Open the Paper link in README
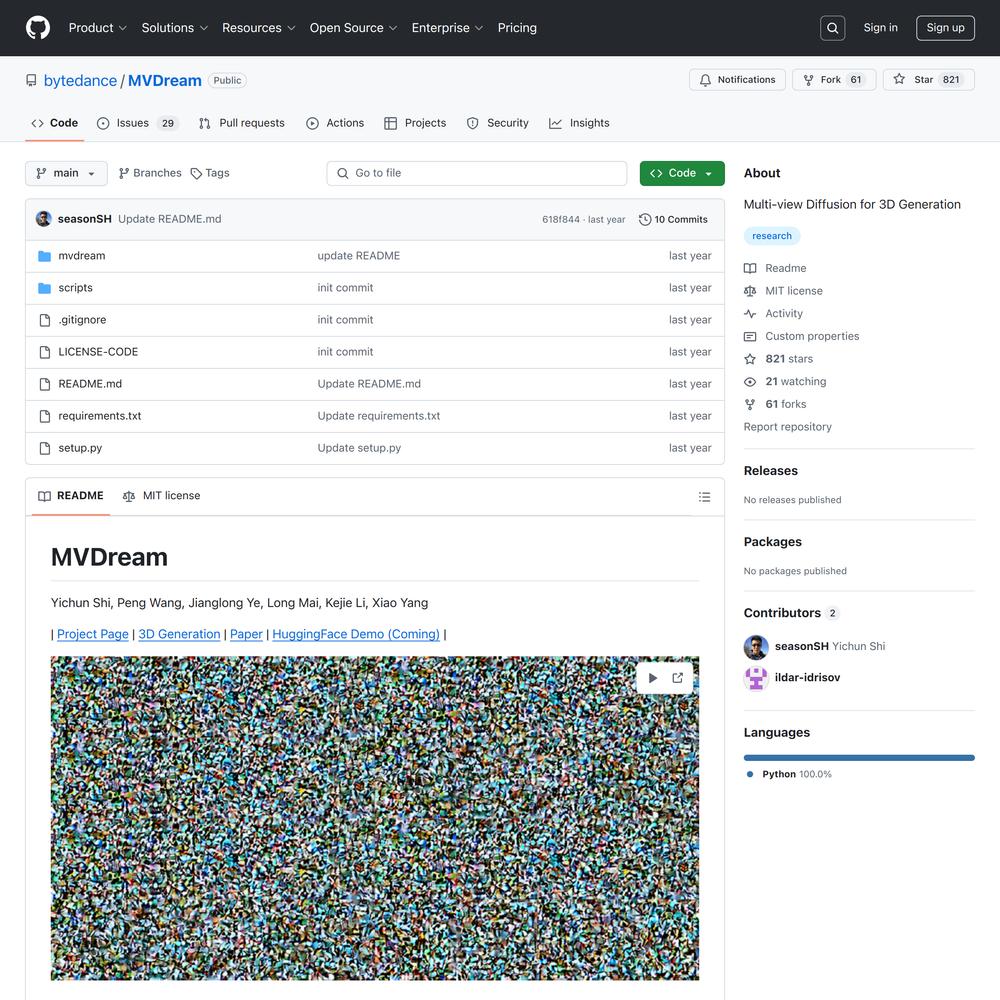The image size is (1000, 1000). click(x=246, y=635)
